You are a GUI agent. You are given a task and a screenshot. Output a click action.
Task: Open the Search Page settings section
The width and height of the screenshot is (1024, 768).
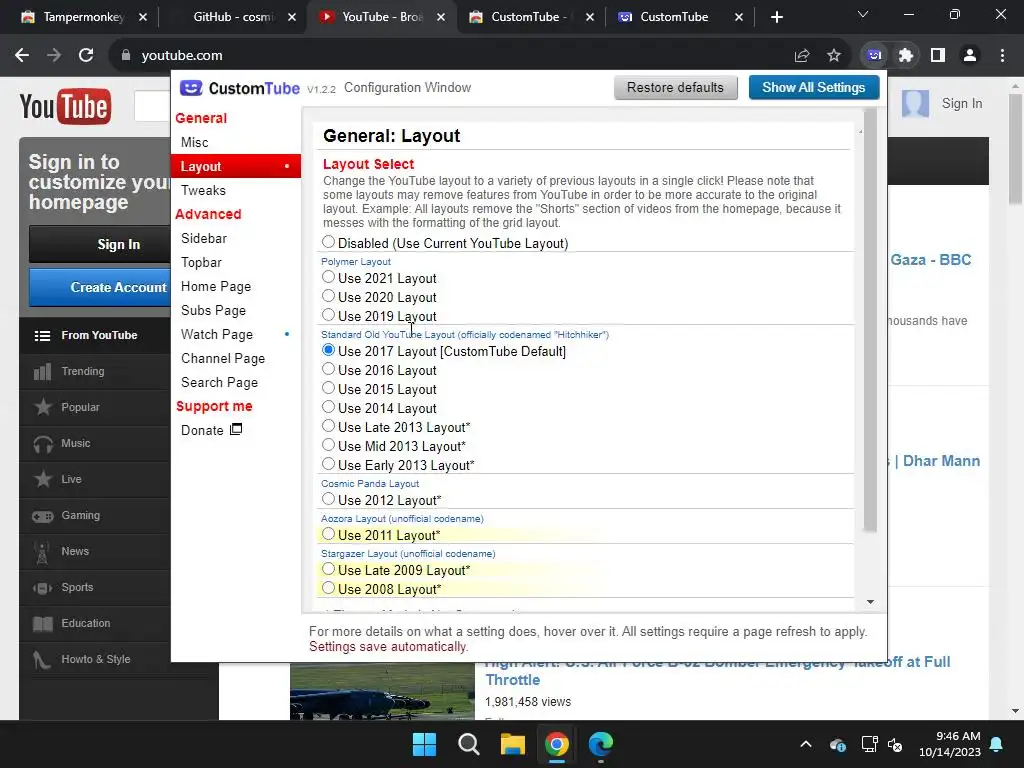(x=236, y=383)
